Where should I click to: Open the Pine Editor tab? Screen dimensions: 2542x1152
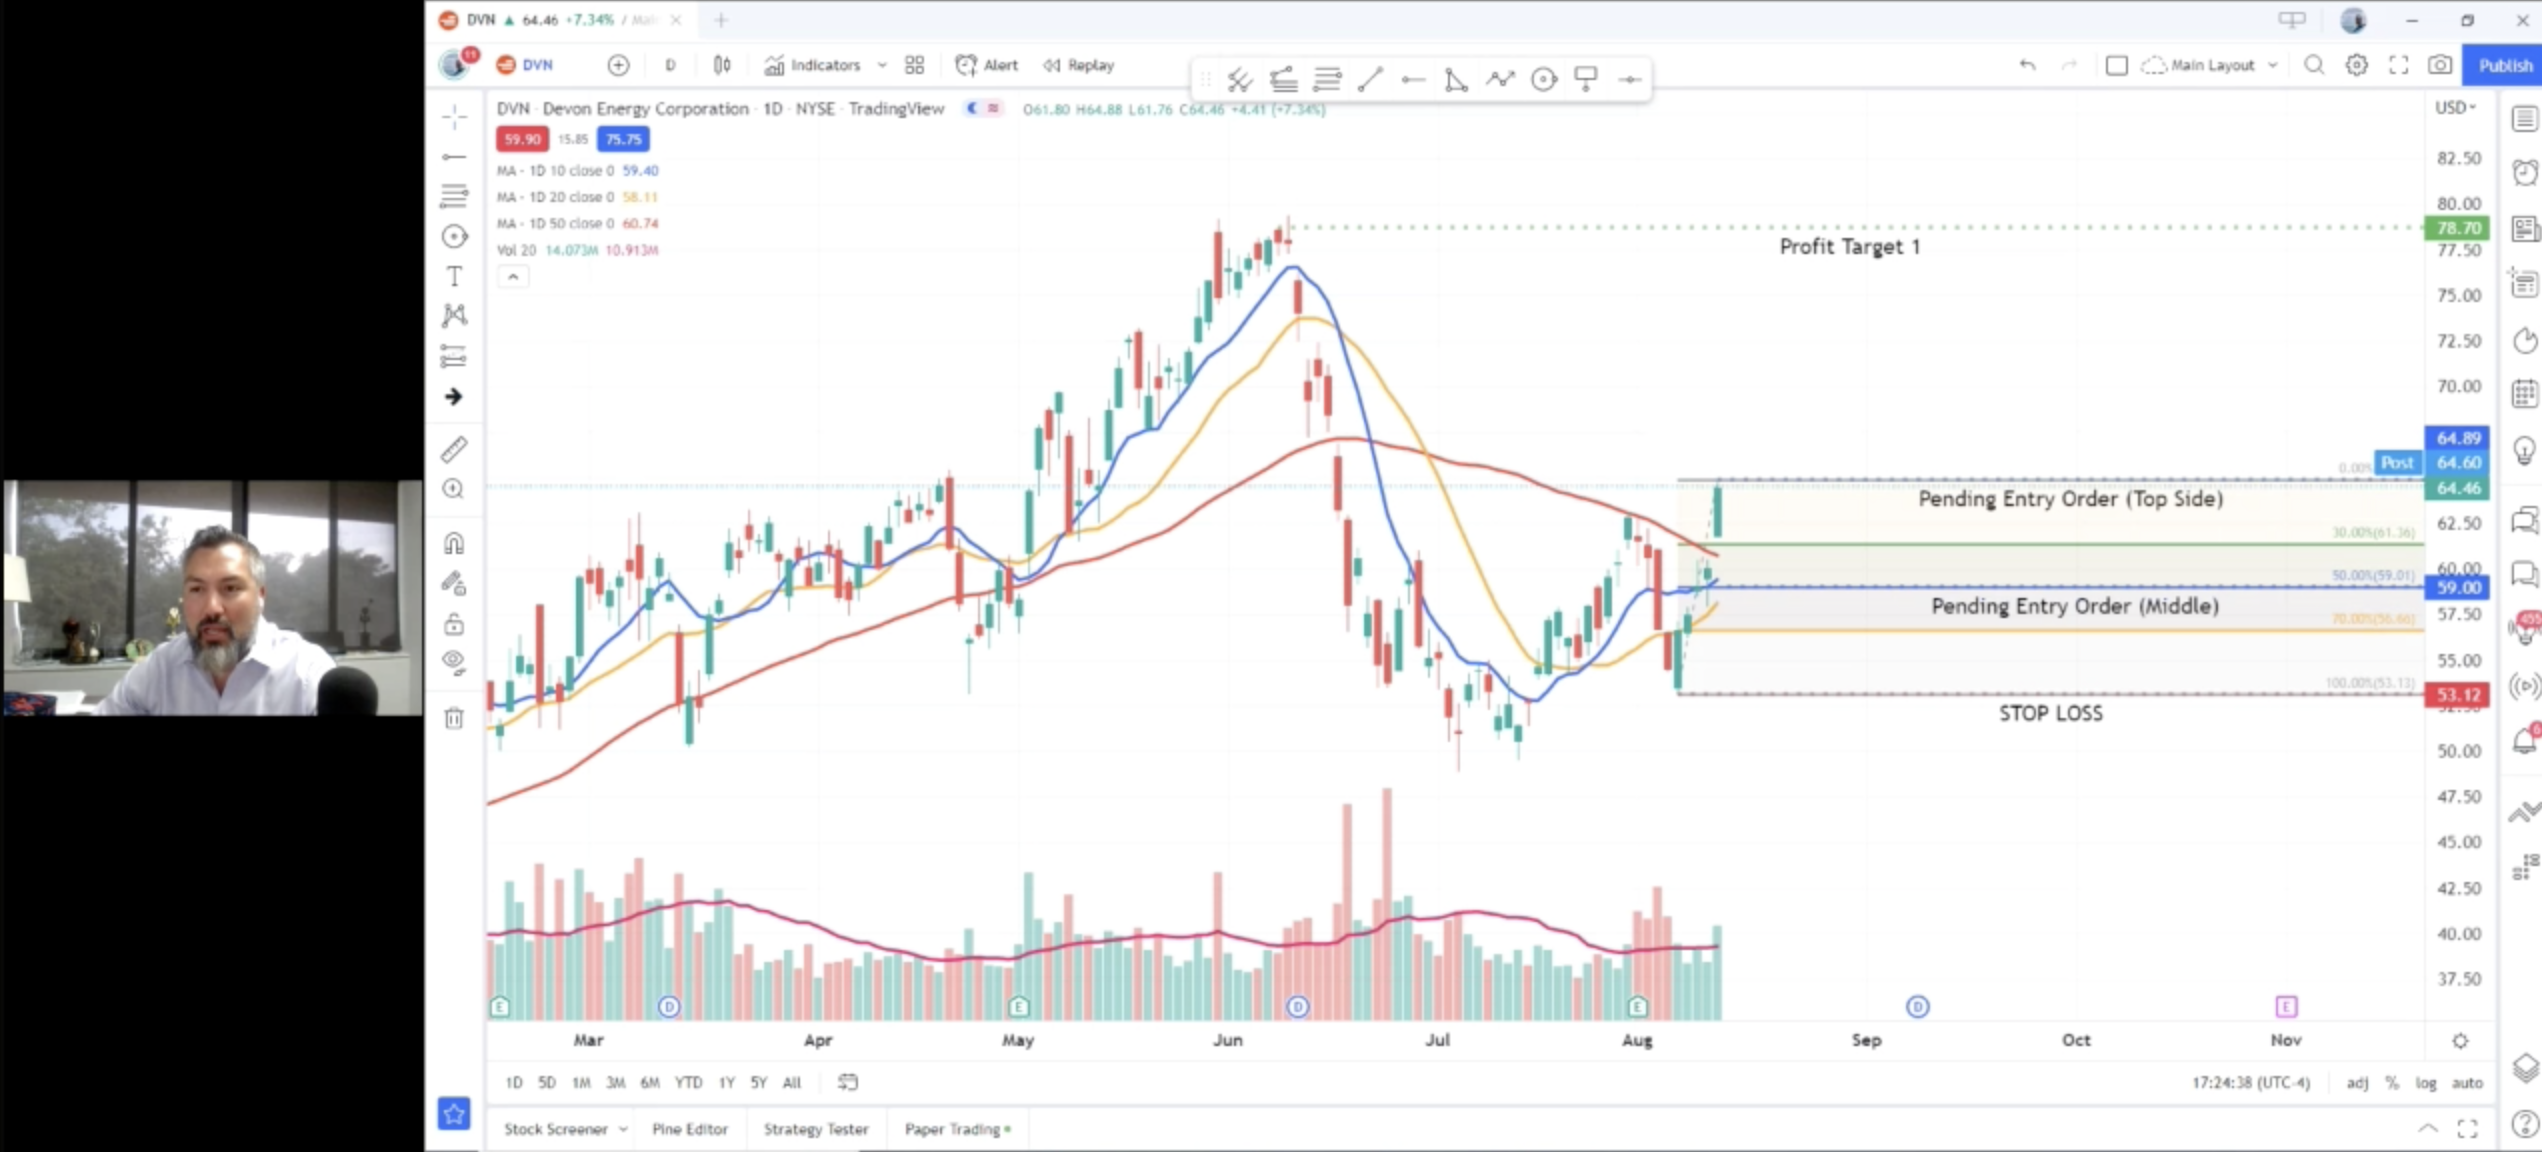point(690,1129)
